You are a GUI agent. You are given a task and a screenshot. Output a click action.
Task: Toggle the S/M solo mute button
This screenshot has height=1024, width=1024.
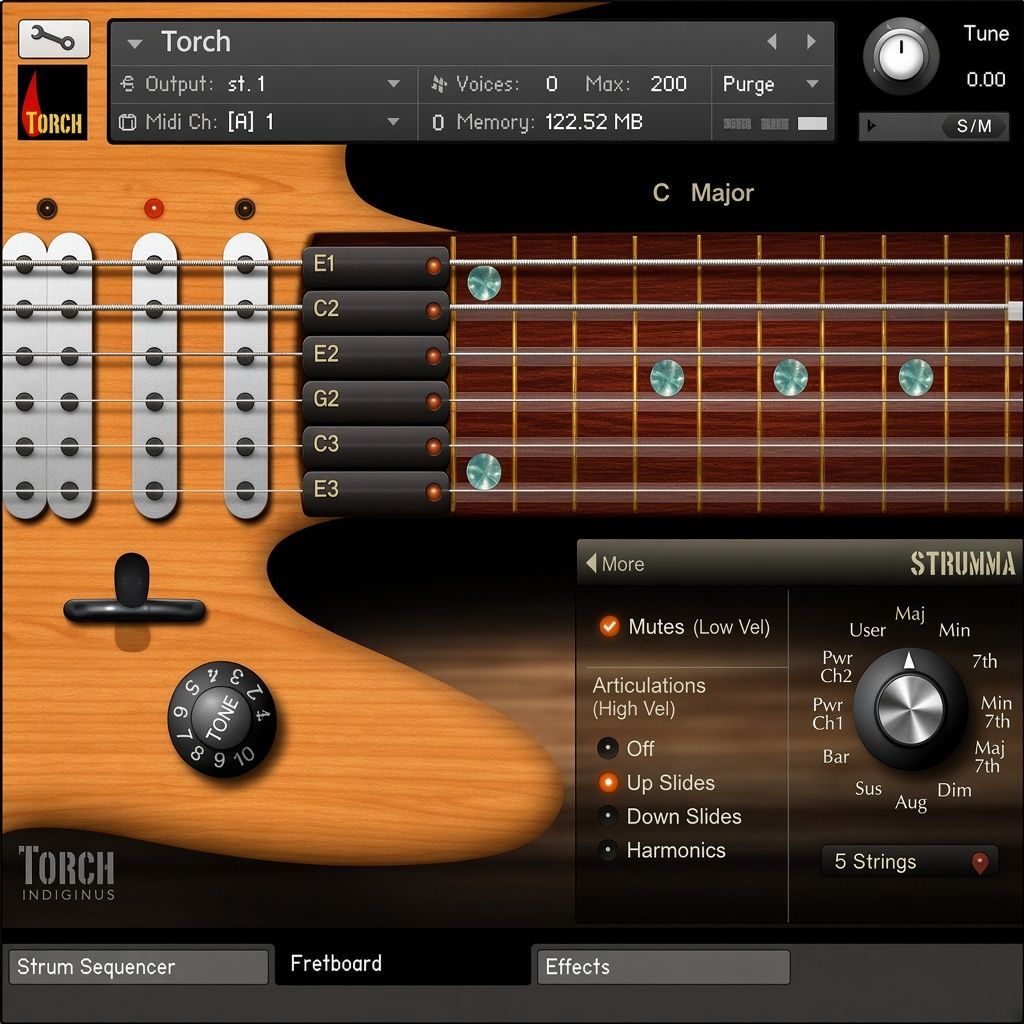point(974,125)
